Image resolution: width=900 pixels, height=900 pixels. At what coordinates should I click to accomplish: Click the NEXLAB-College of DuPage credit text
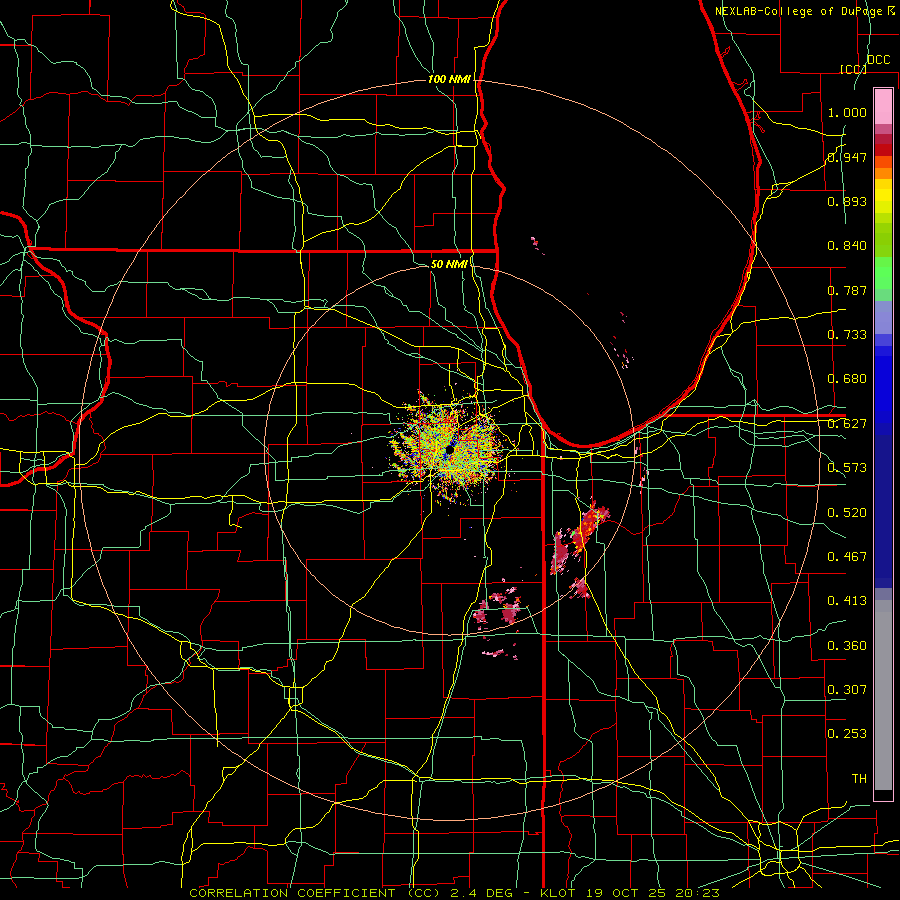pyautogui.click(x=804, y=11)
